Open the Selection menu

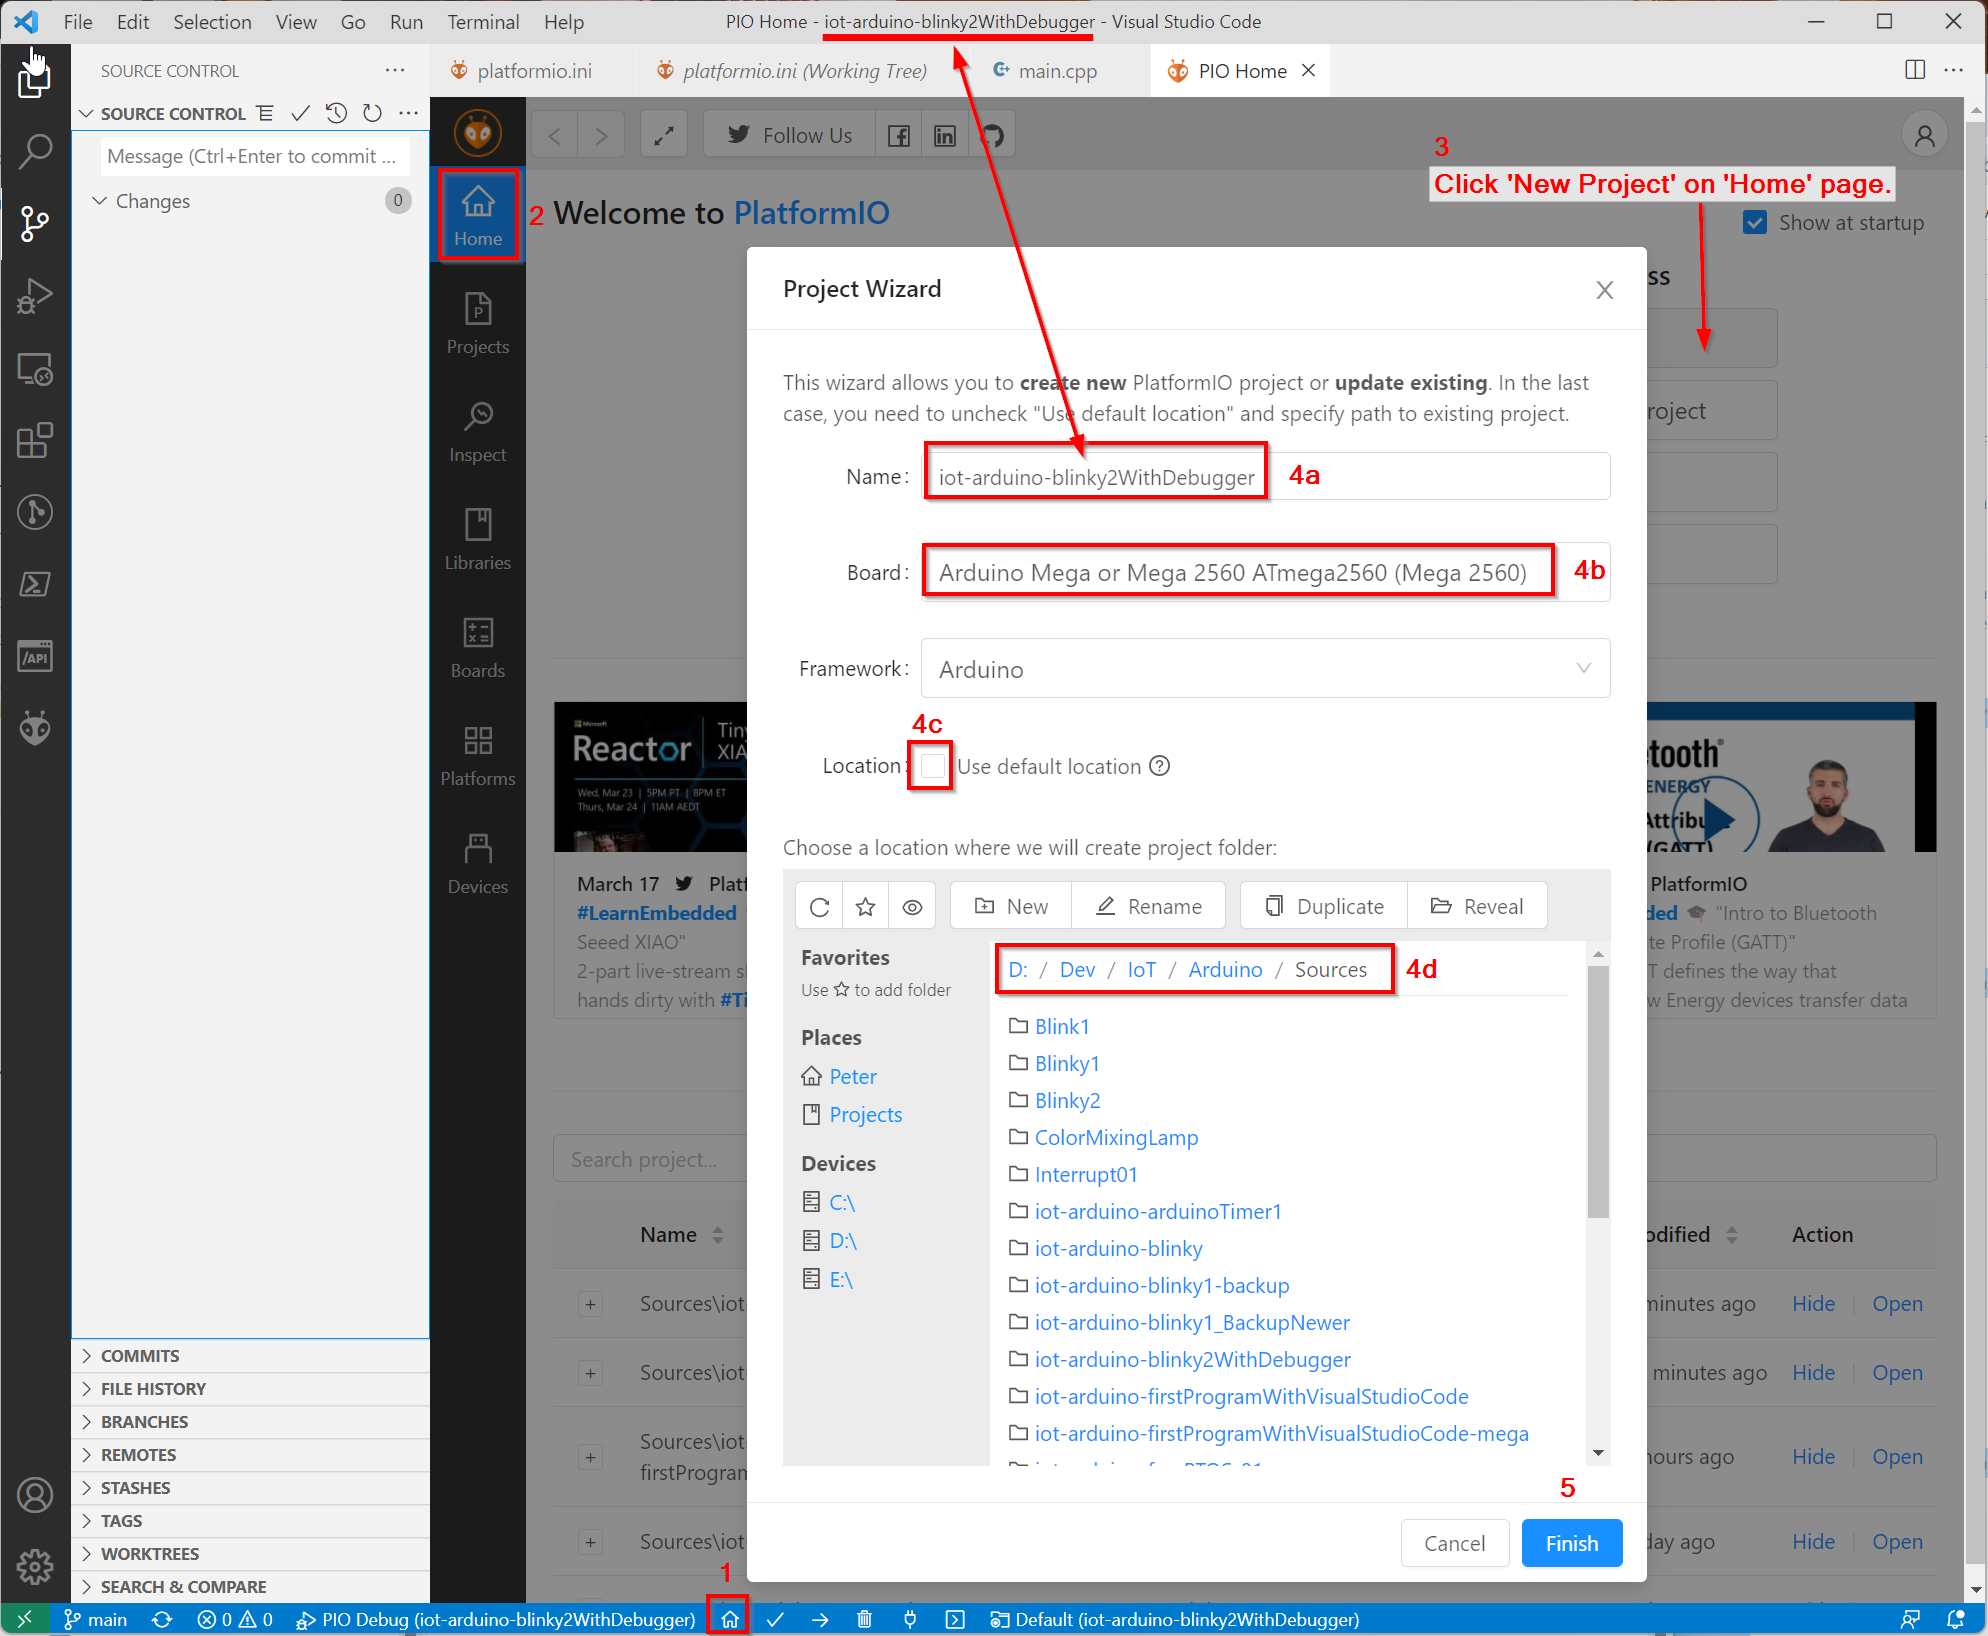212,21
